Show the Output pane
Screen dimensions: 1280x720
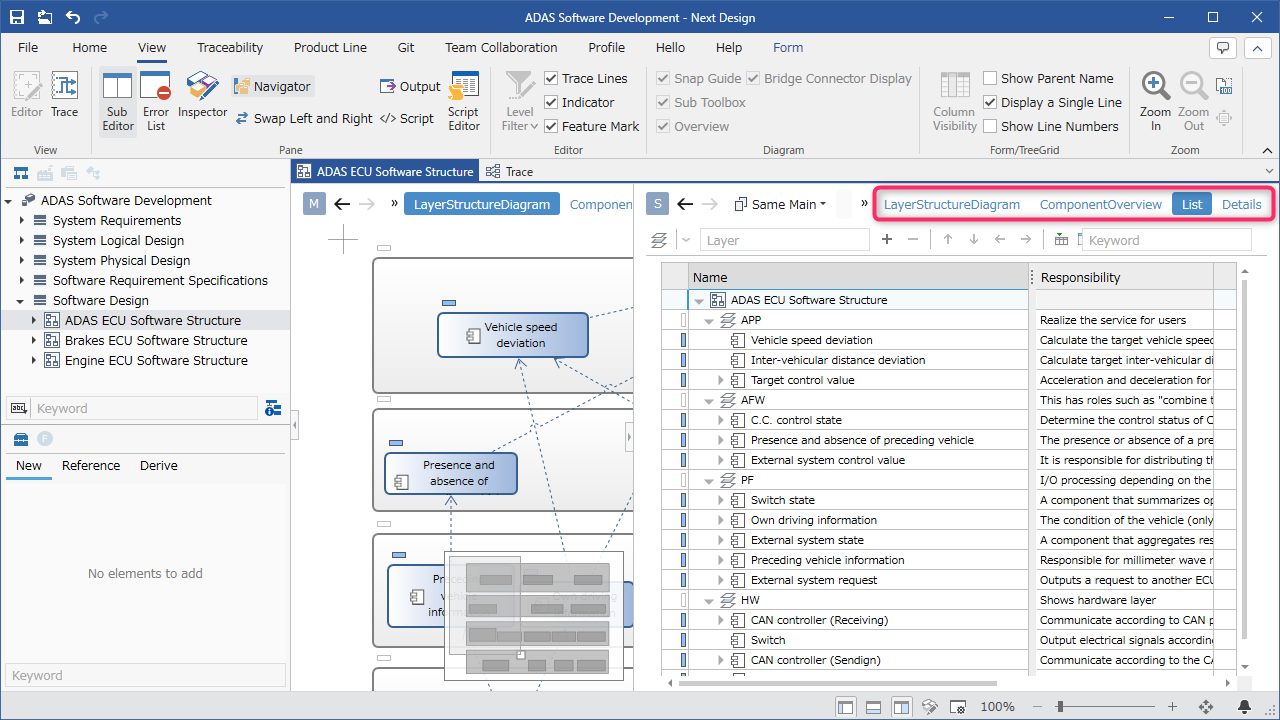coord(411,87)
